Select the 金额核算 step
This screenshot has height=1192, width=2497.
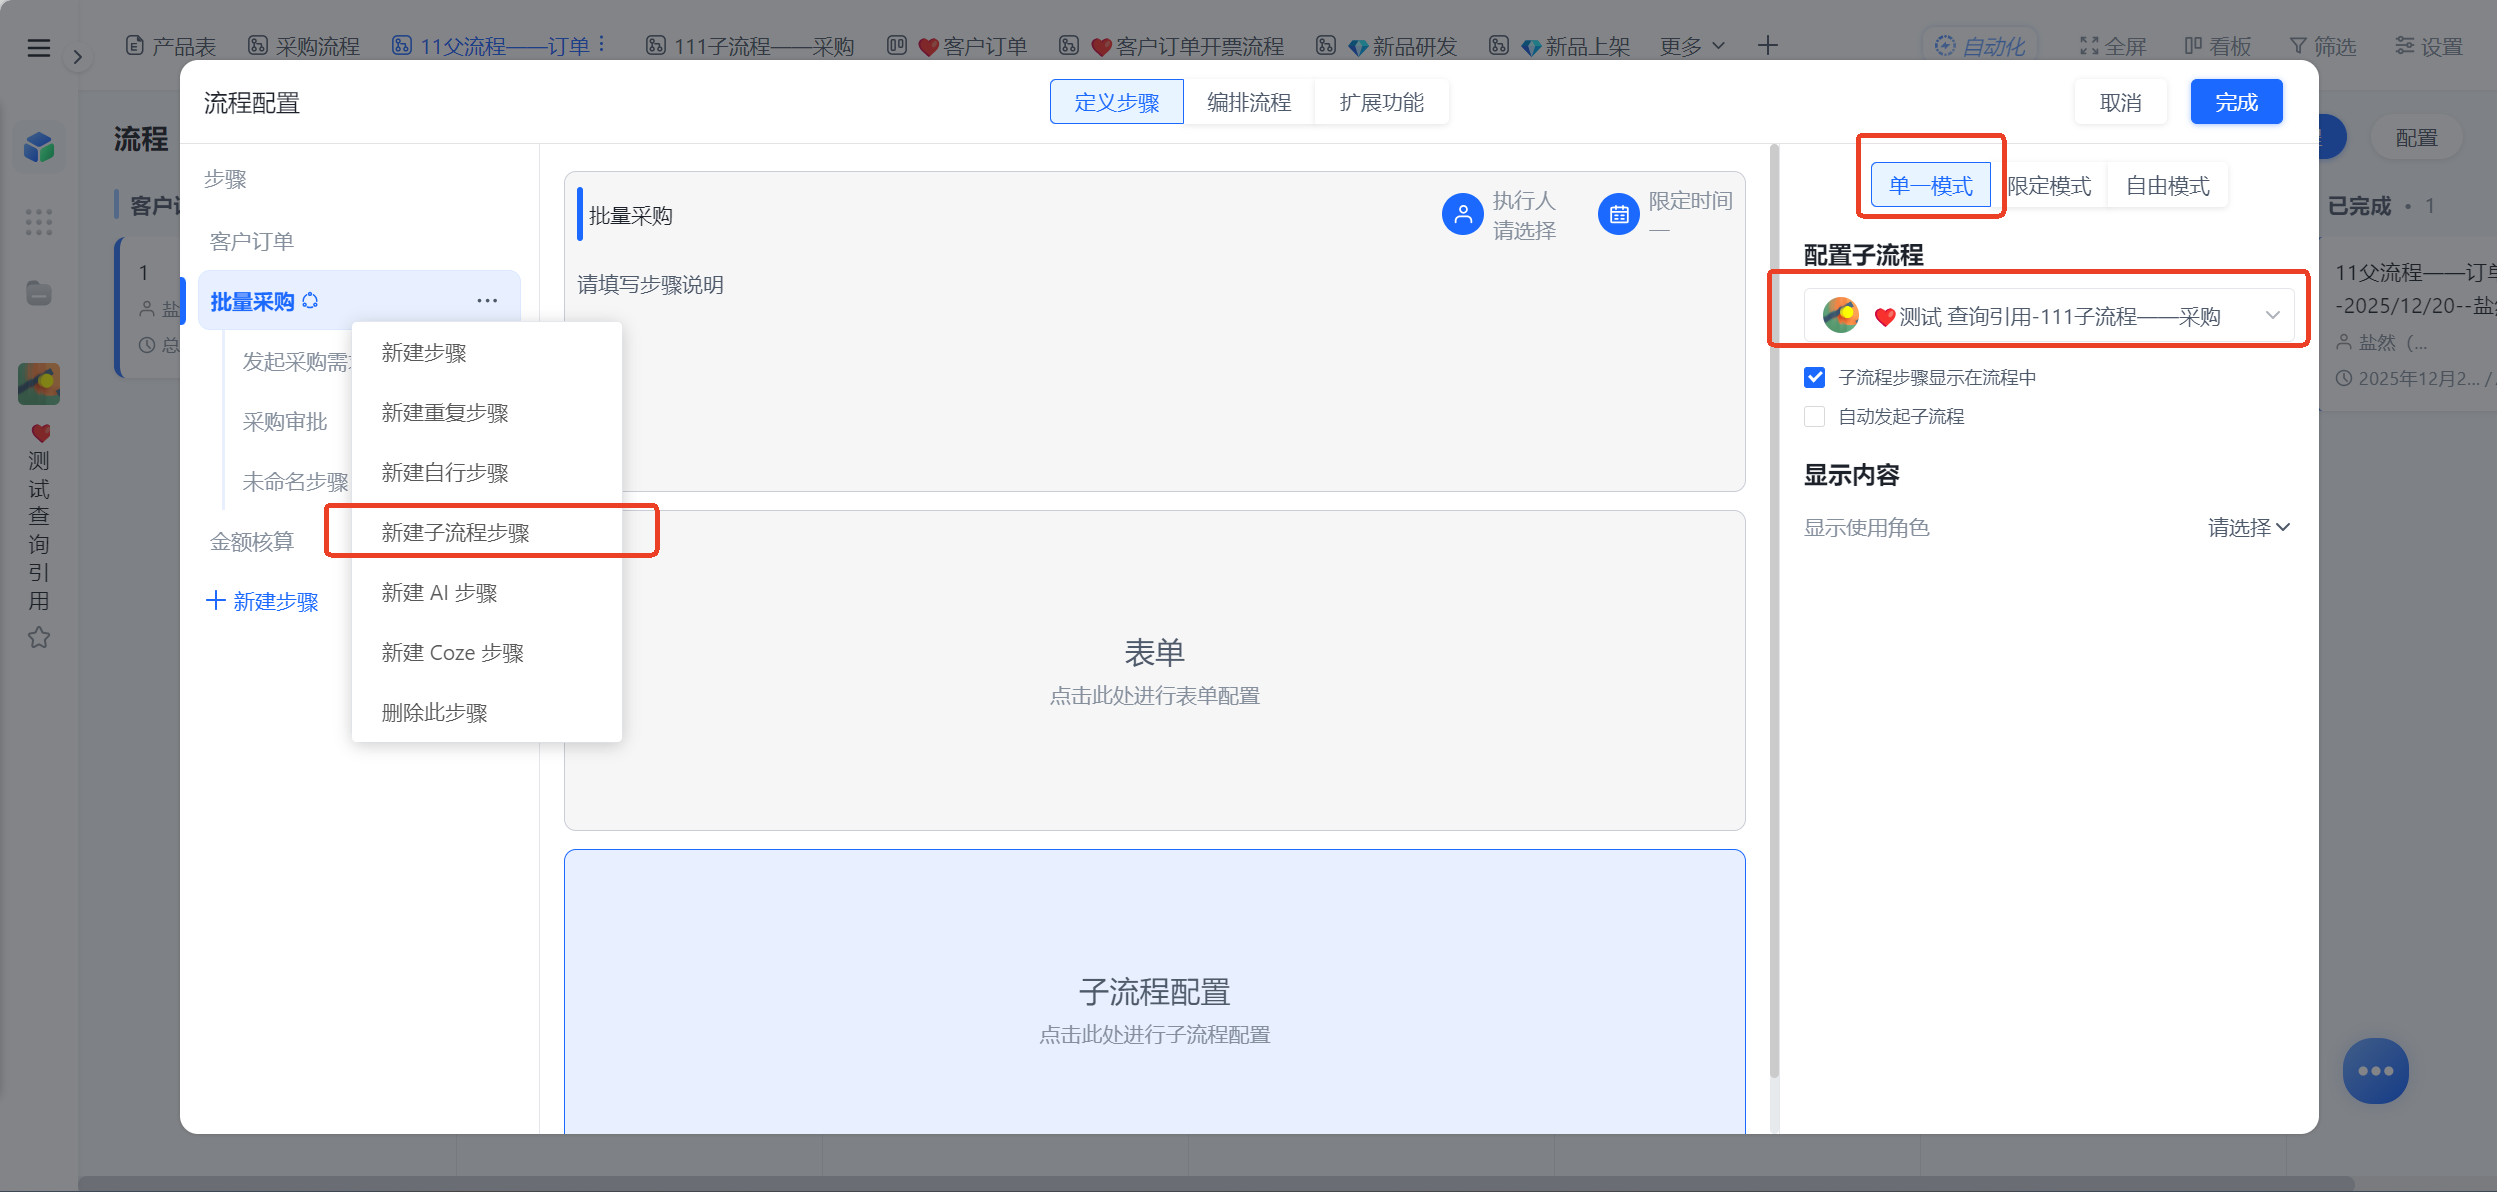click(252, 541)
